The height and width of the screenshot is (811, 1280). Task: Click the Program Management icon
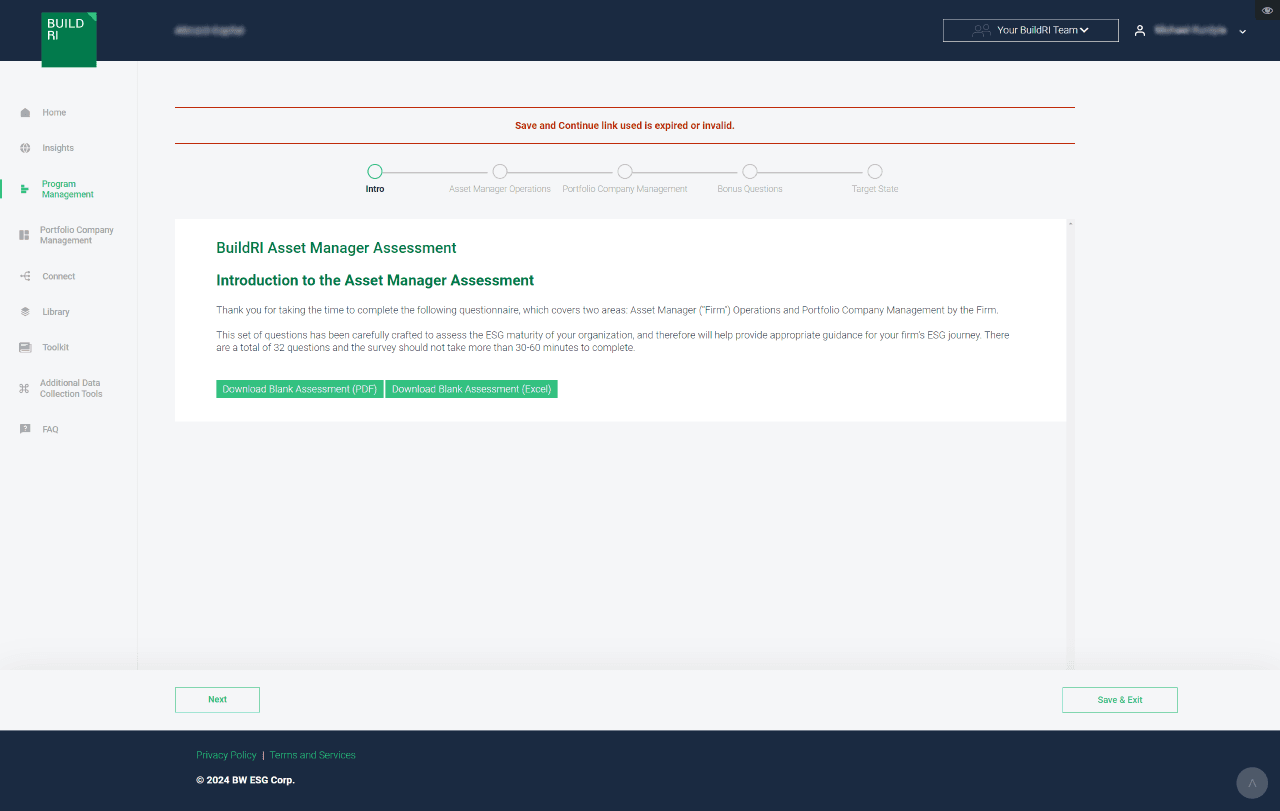click(25, 189)
